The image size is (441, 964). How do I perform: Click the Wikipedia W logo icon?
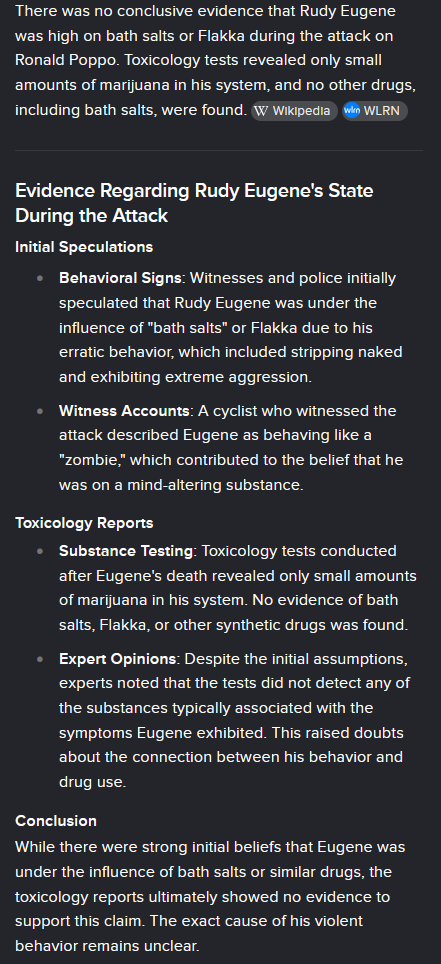[x=261, y=111]
